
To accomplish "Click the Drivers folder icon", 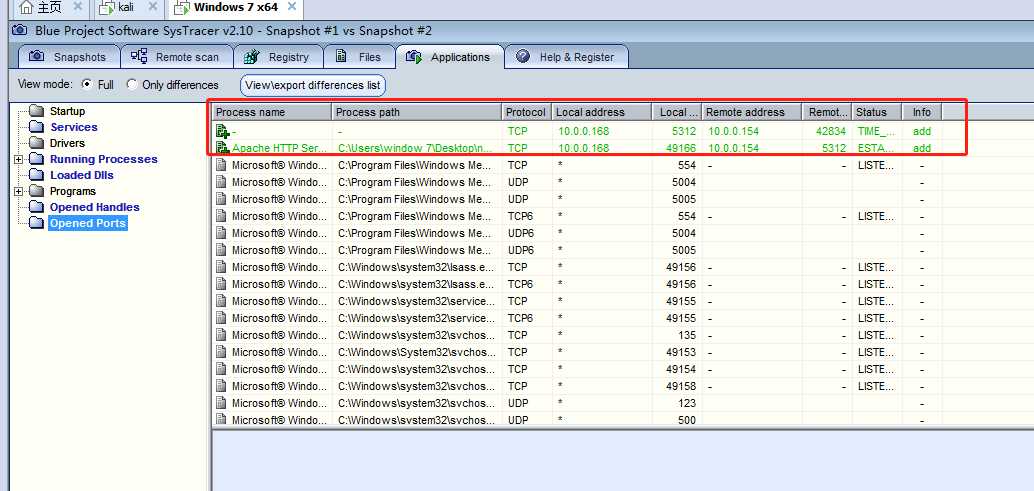I will pyautogui.click(x=37, y=143).
